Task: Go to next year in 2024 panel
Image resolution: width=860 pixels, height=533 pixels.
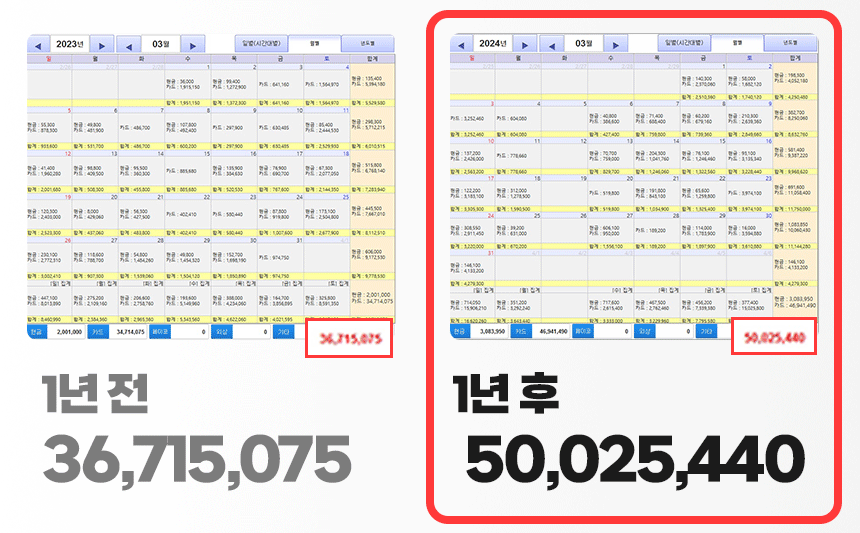Action: pos(525,44)
